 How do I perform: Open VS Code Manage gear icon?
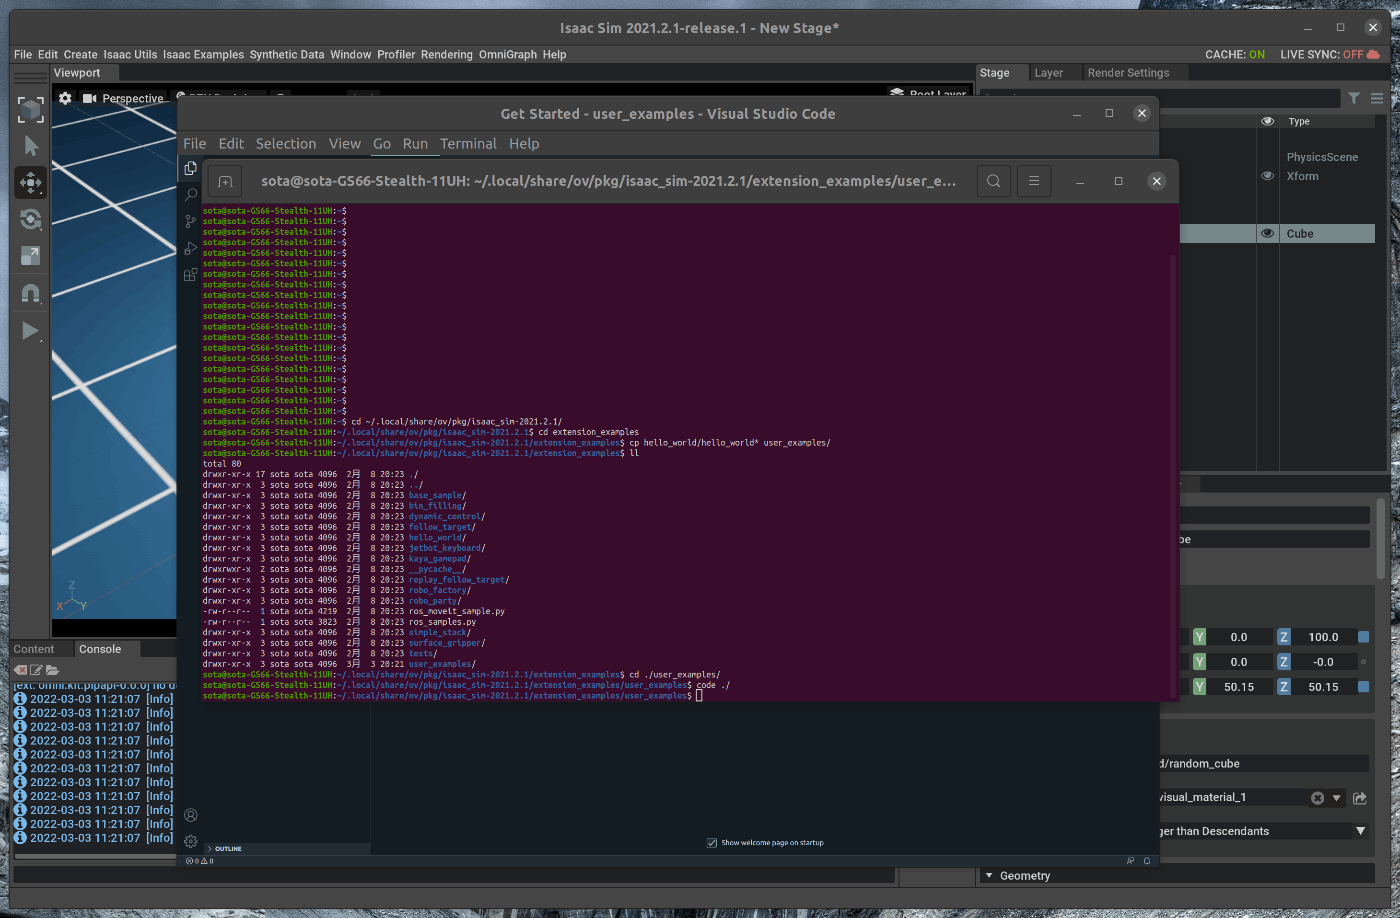tap(191, 841)
